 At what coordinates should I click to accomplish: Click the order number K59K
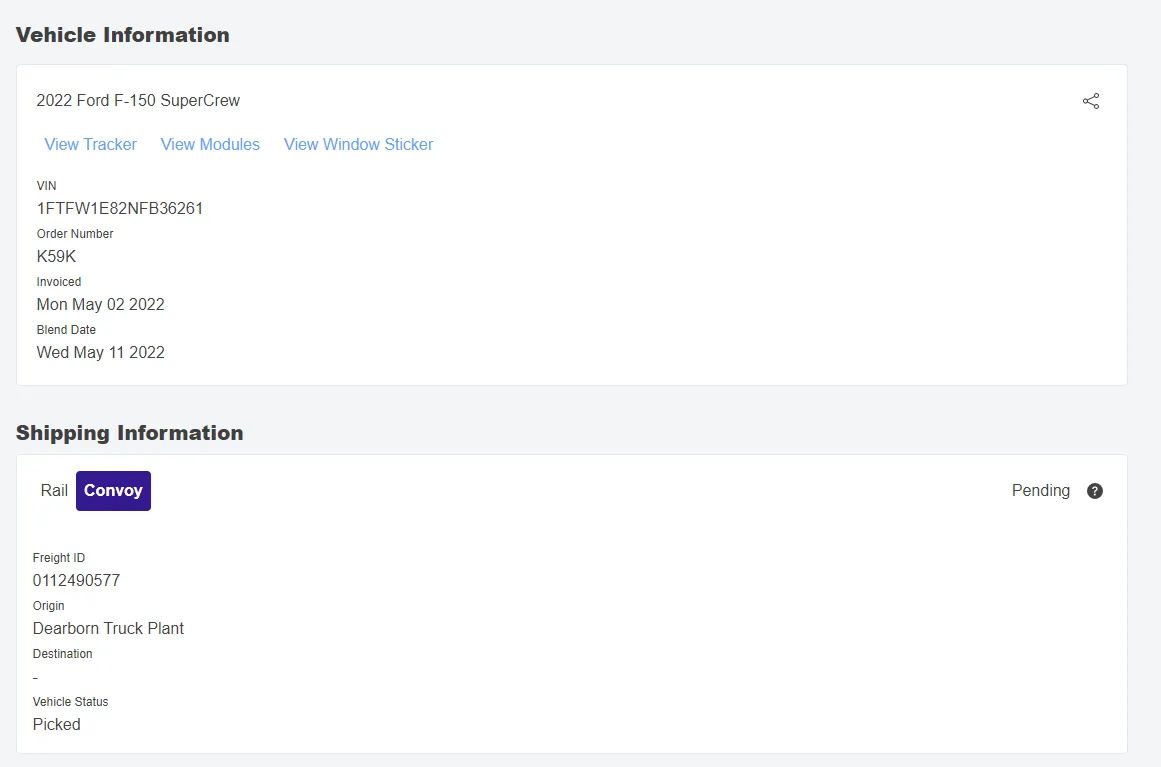pos(56,256)
